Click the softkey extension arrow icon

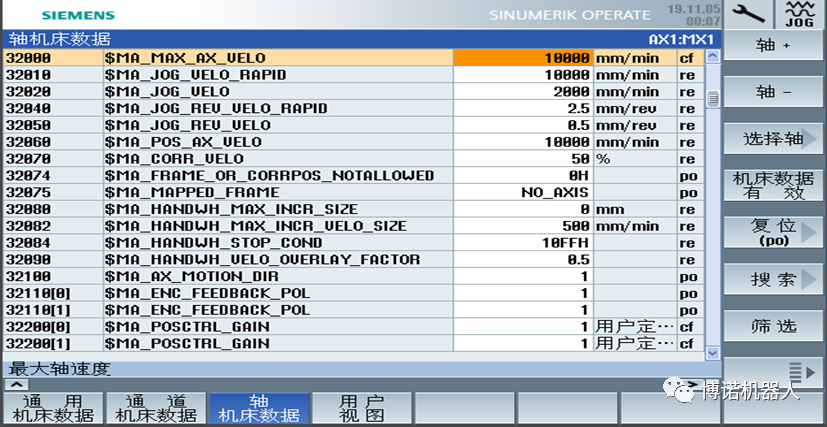click(773, 372)
